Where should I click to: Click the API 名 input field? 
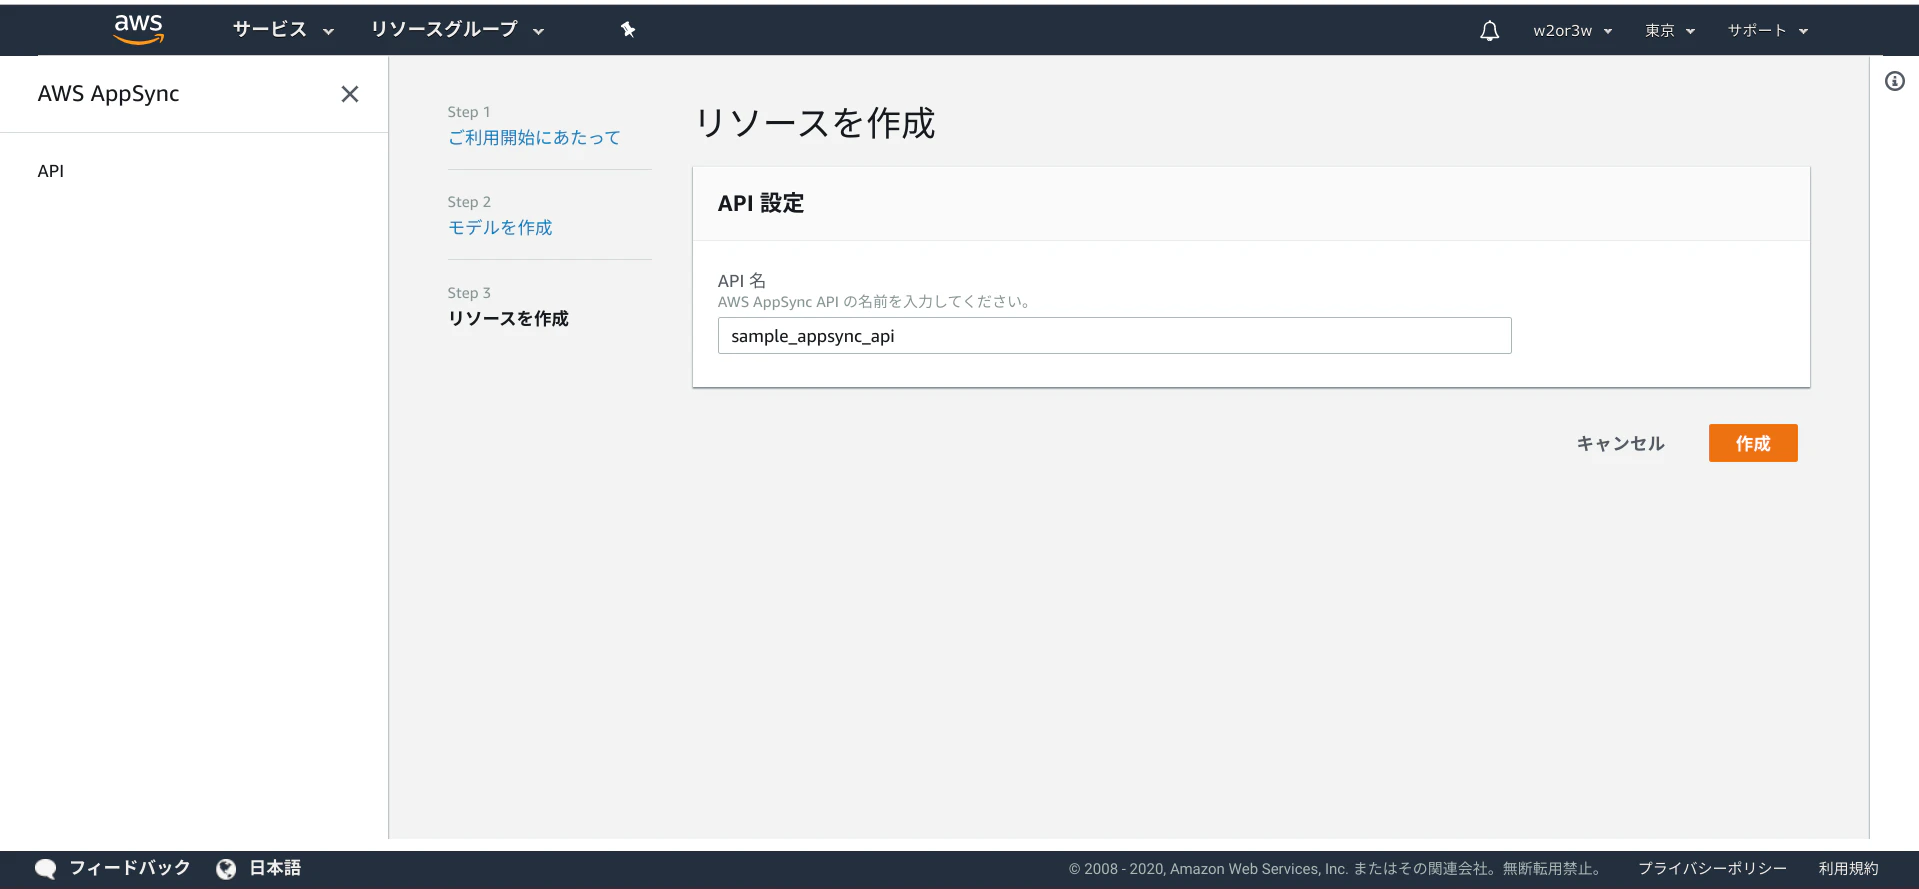coord(1114,336)
